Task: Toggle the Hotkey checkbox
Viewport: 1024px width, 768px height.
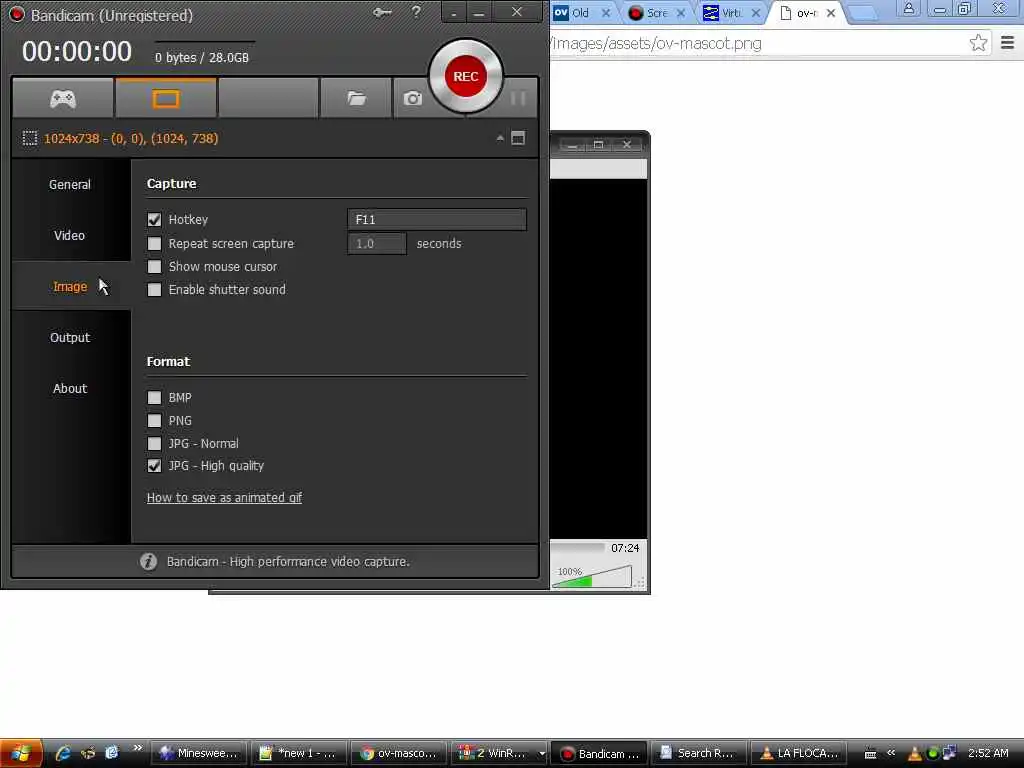Action: click(154, 219)
